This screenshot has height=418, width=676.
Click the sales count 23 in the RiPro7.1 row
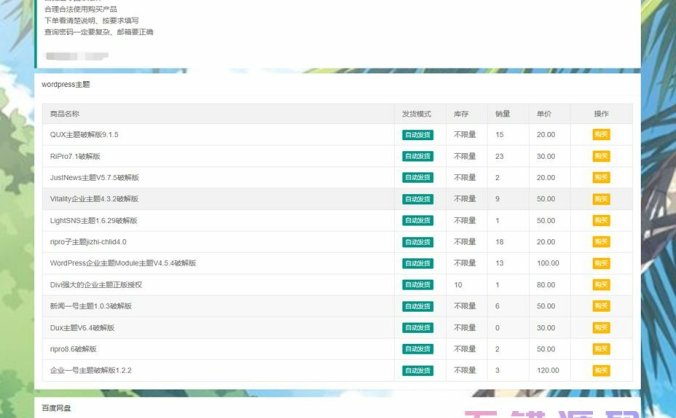tap(499, 156)
